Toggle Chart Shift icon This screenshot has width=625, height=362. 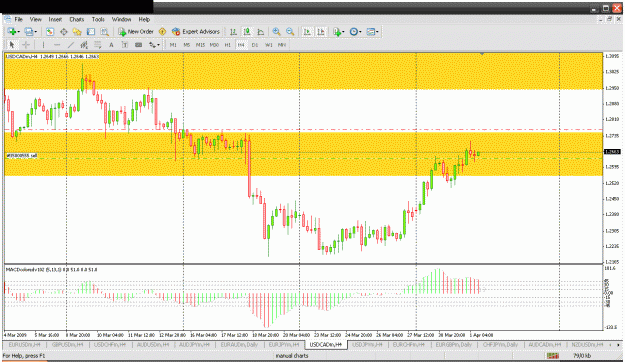(x=321, y=31)
